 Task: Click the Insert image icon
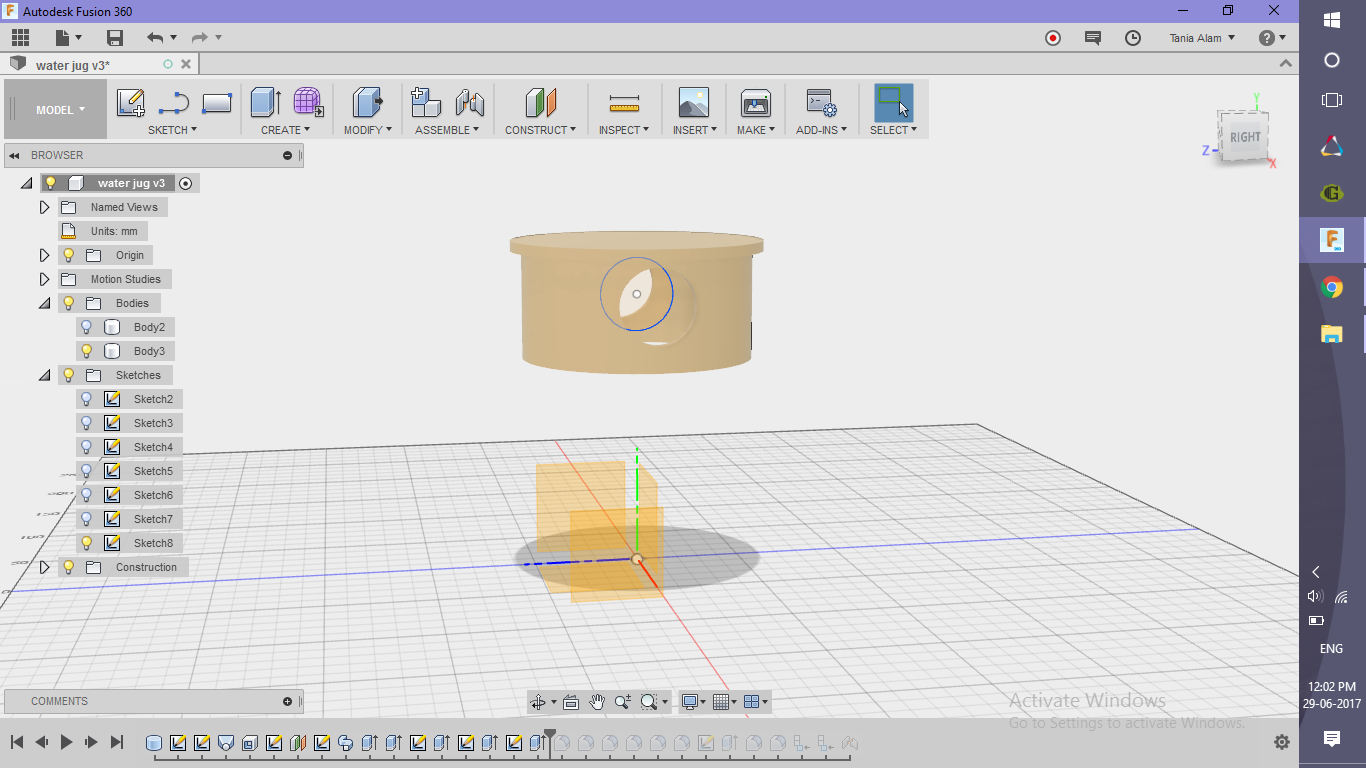(x=693, y=102)
